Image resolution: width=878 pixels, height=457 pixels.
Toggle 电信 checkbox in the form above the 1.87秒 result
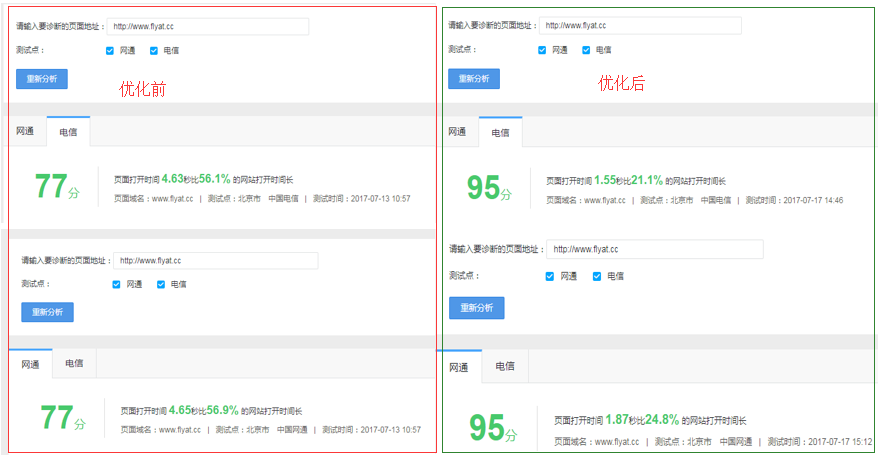point(597,276)
